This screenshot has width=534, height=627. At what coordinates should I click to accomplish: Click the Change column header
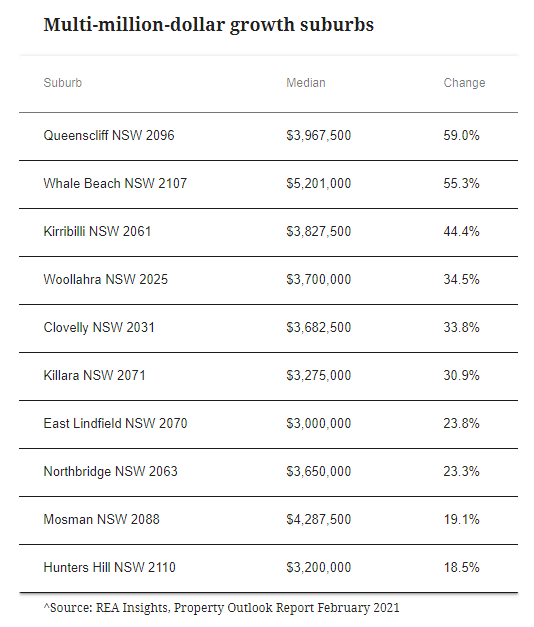click(x=464, y=83)
